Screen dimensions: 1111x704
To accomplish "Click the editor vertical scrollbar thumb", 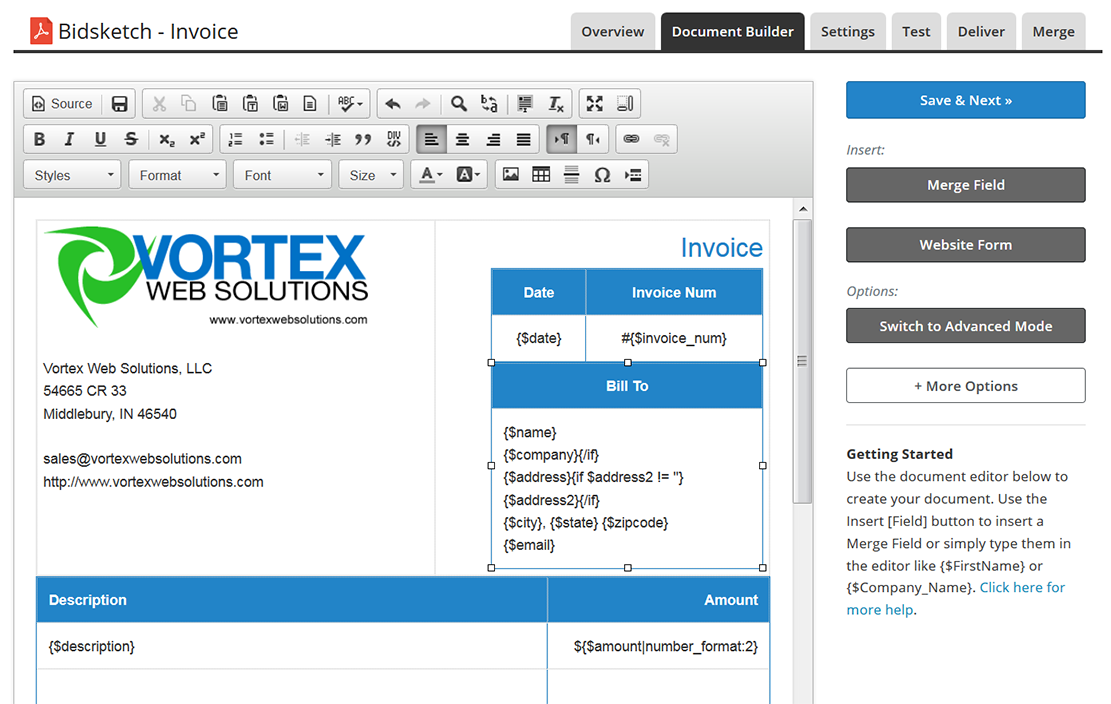I will pyautogui.click(x=802, y=361).
